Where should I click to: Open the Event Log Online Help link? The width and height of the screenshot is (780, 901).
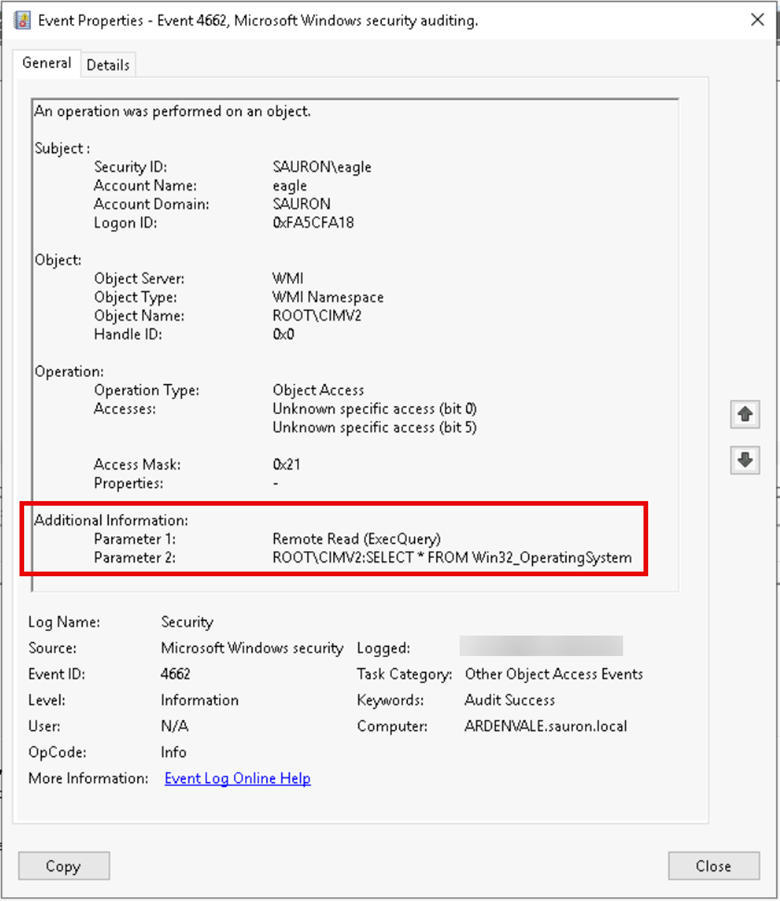click(237, 778)
